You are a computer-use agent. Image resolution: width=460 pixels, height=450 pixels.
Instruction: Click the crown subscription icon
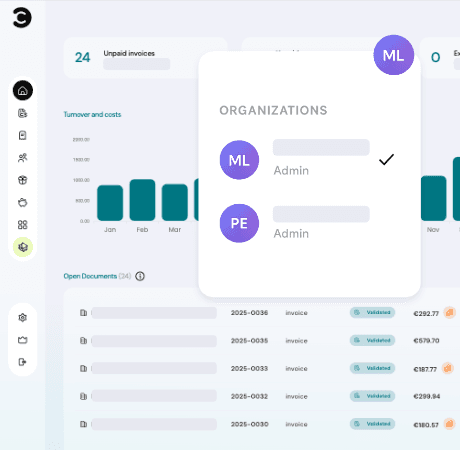coord(22,340)
